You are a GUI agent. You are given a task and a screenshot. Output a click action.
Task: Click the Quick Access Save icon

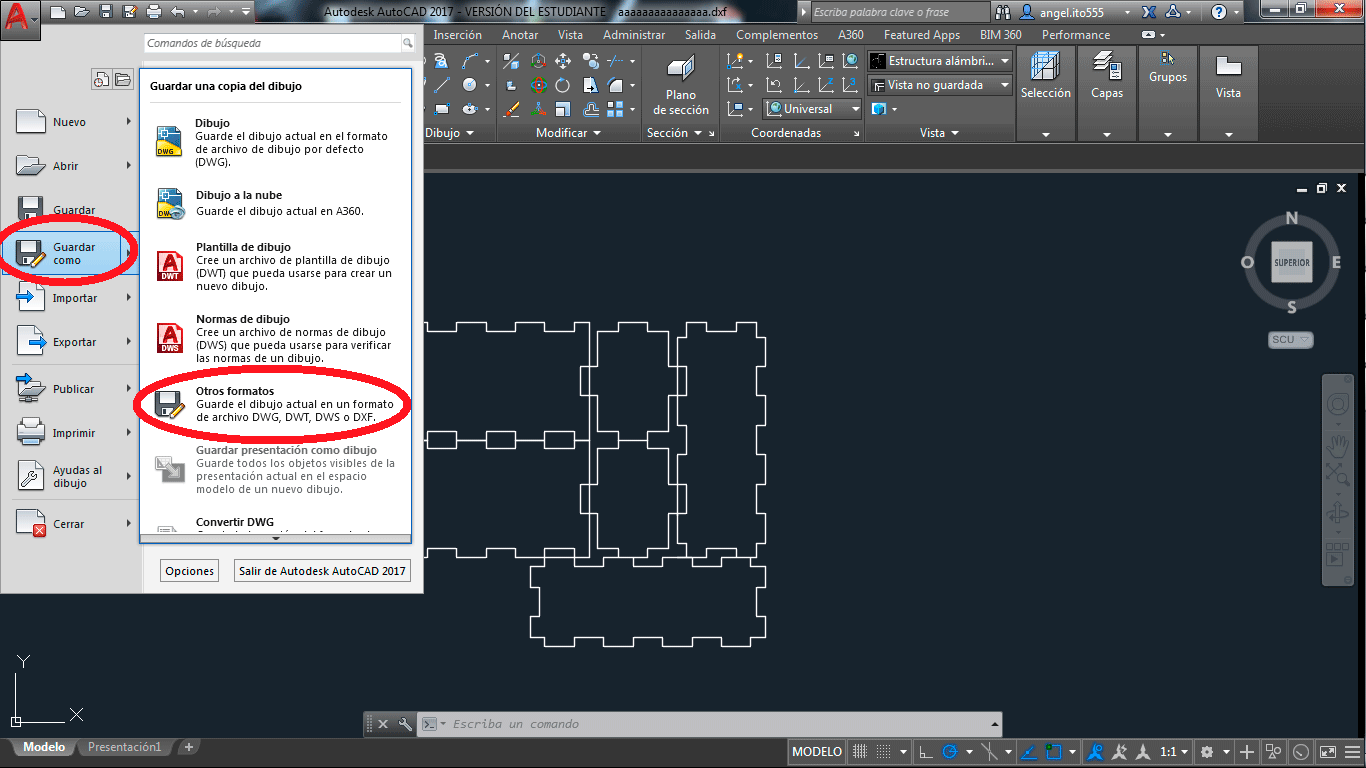coord(105,12)
